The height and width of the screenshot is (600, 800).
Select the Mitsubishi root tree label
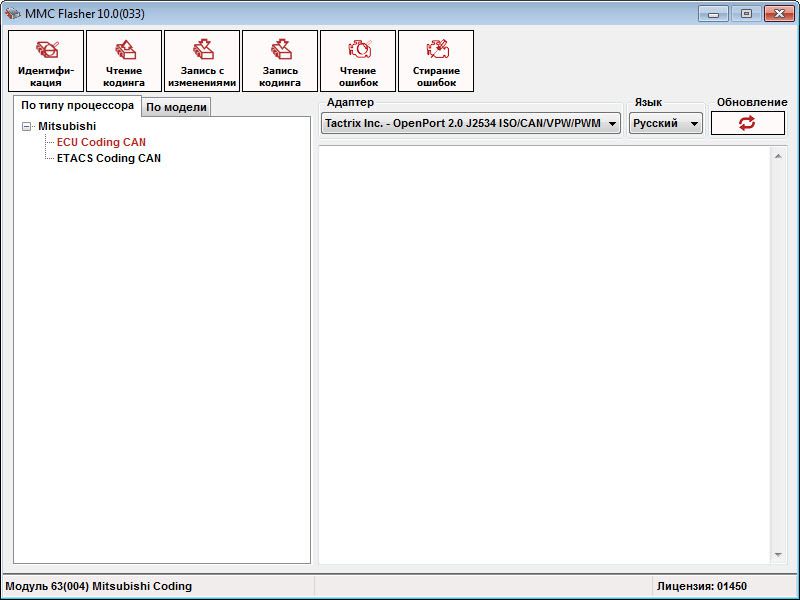coord(67,126)
